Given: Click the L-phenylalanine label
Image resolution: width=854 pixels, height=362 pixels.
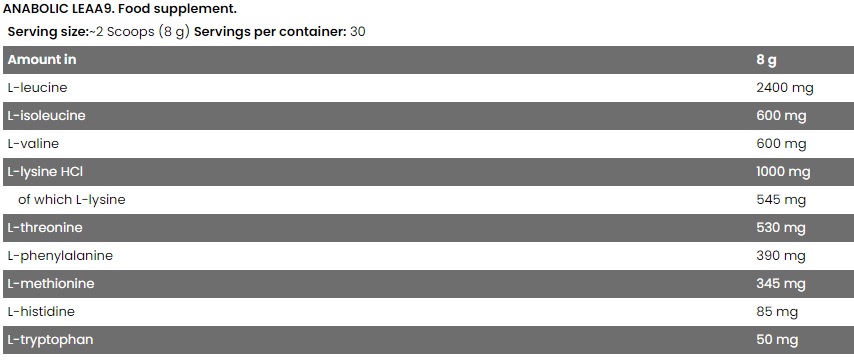Looking at the screenshot, I should click(x=60, y=256).
